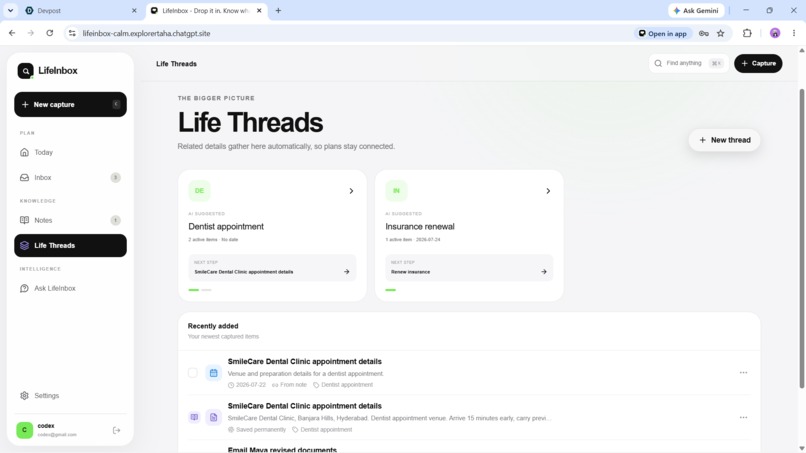Open the Today page
This screenshot has width=806, height=453.
pos(70,152)
